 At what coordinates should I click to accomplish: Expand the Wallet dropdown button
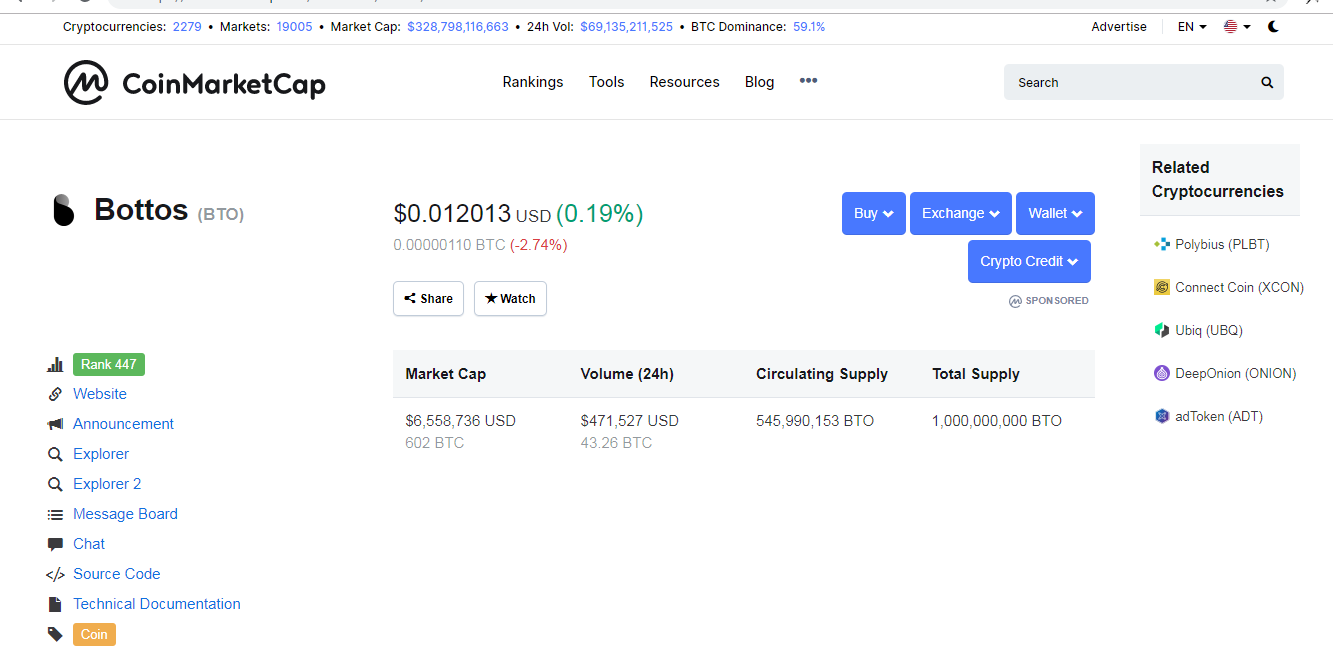tap(1055, 213)
